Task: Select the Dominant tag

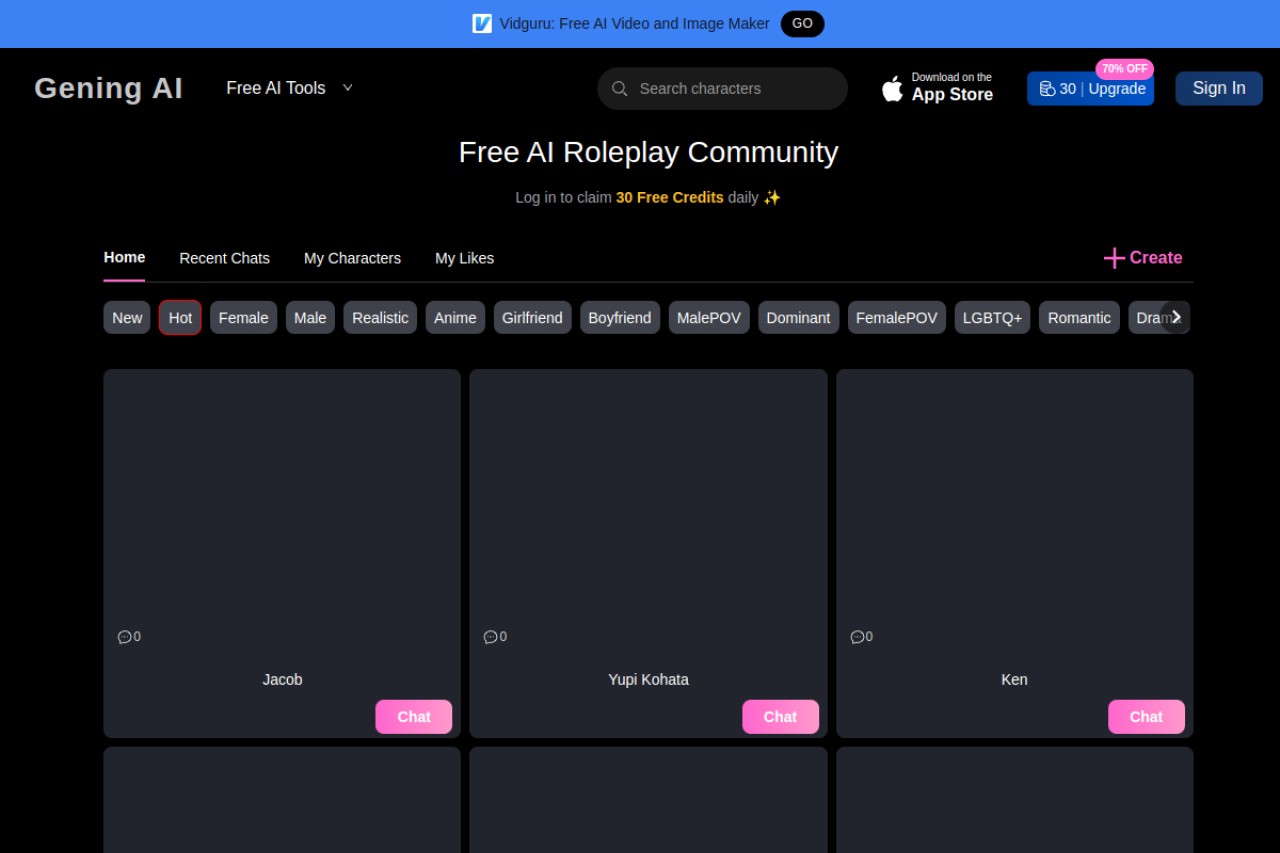Action: (x=798, y=318)
